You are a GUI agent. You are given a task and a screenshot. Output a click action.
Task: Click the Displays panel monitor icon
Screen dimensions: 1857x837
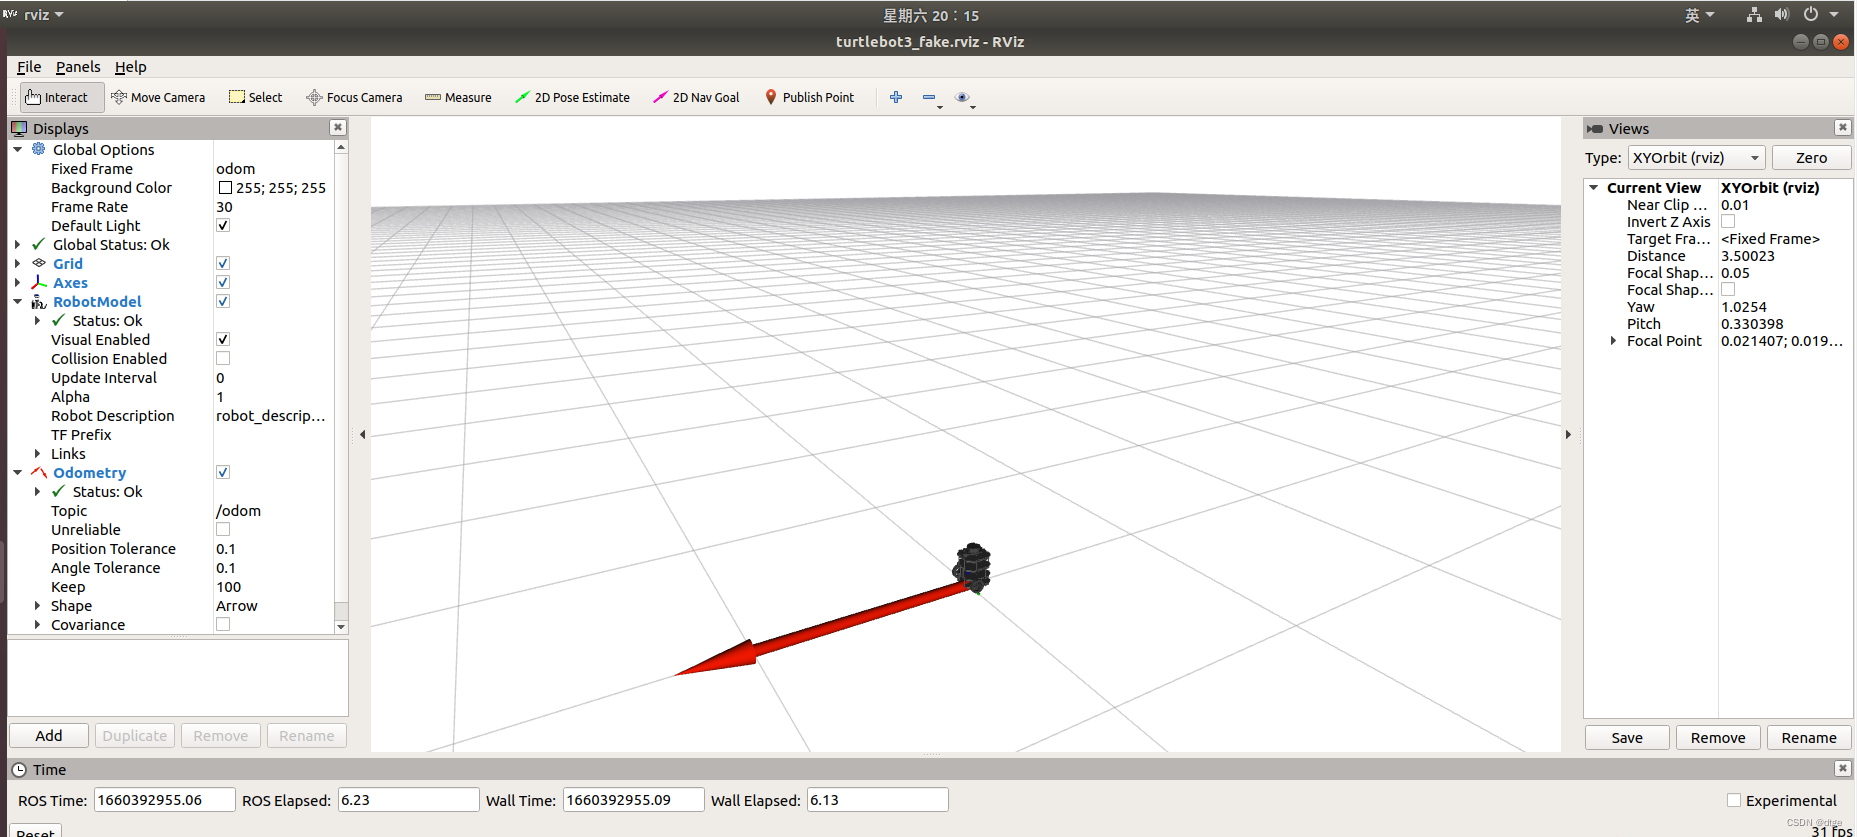(x=19, y=128)
